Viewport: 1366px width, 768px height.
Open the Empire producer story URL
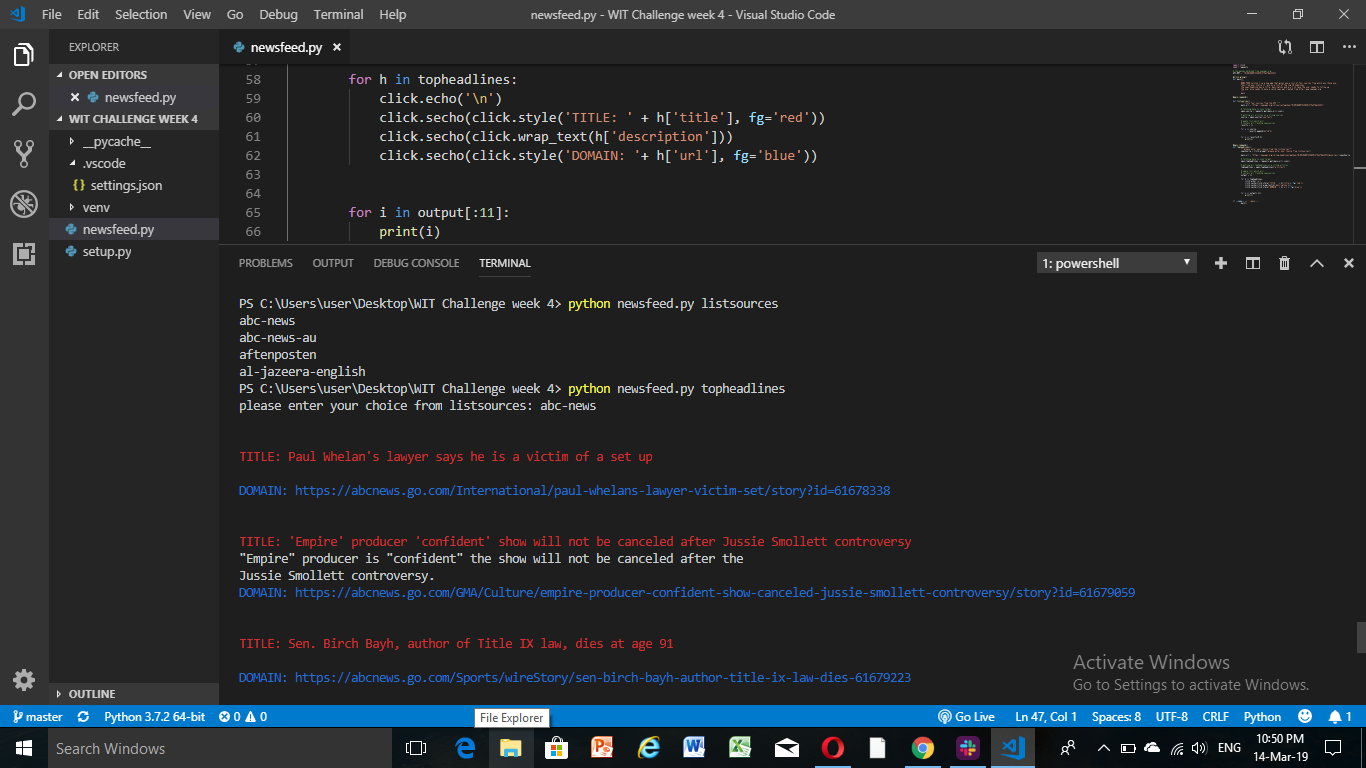715,593
